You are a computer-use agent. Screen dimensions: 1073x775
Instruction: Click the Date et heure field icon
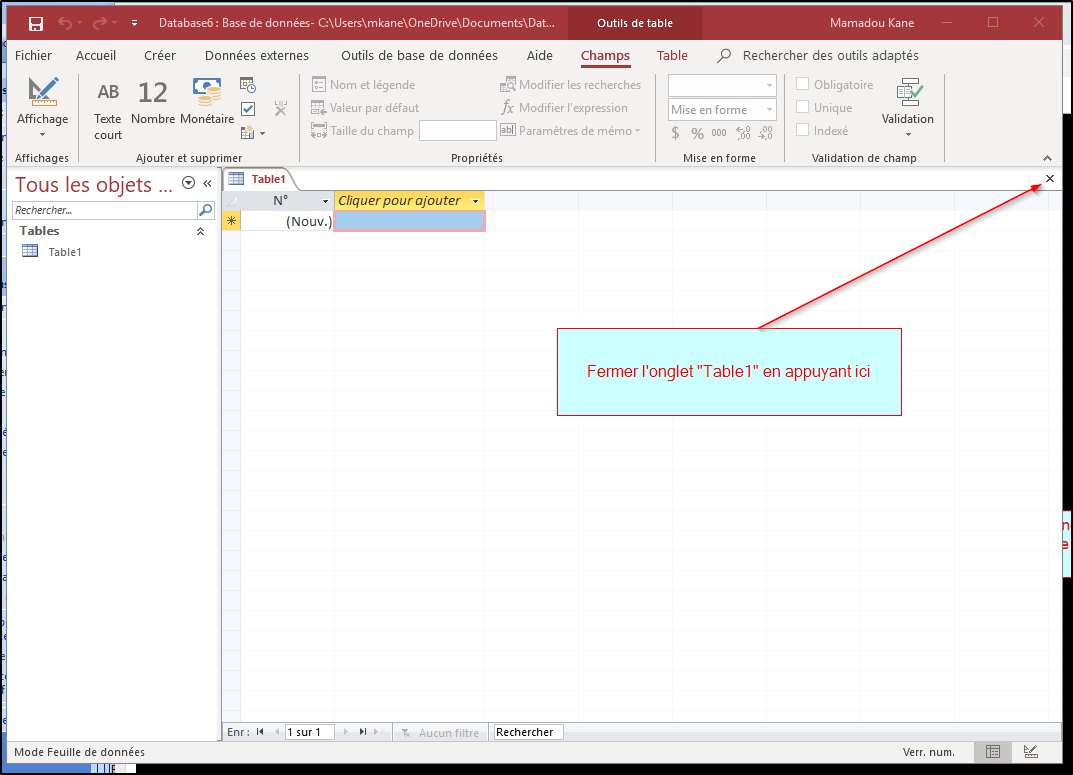(x=248, y=86)
